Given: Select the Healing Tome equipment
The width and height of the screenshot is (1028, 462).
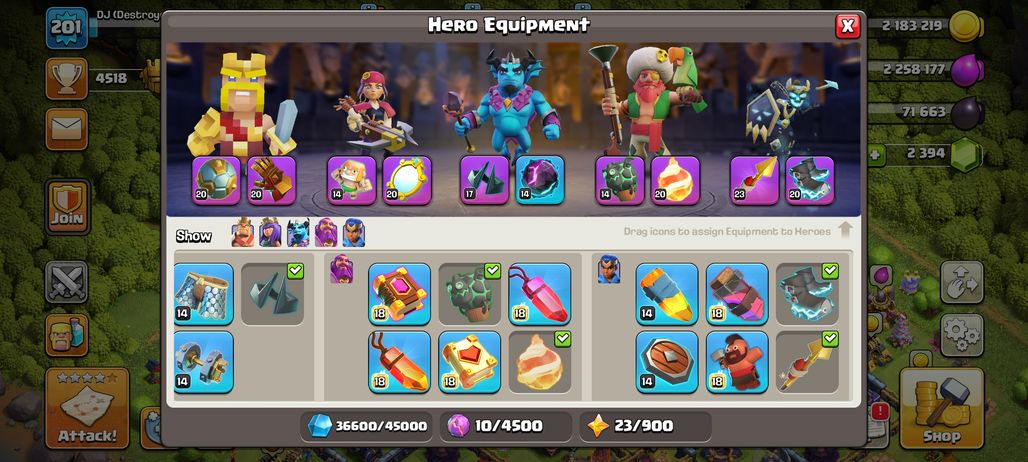Looking at the screenshot, I should pyautogui.click(x=469, y=362).
